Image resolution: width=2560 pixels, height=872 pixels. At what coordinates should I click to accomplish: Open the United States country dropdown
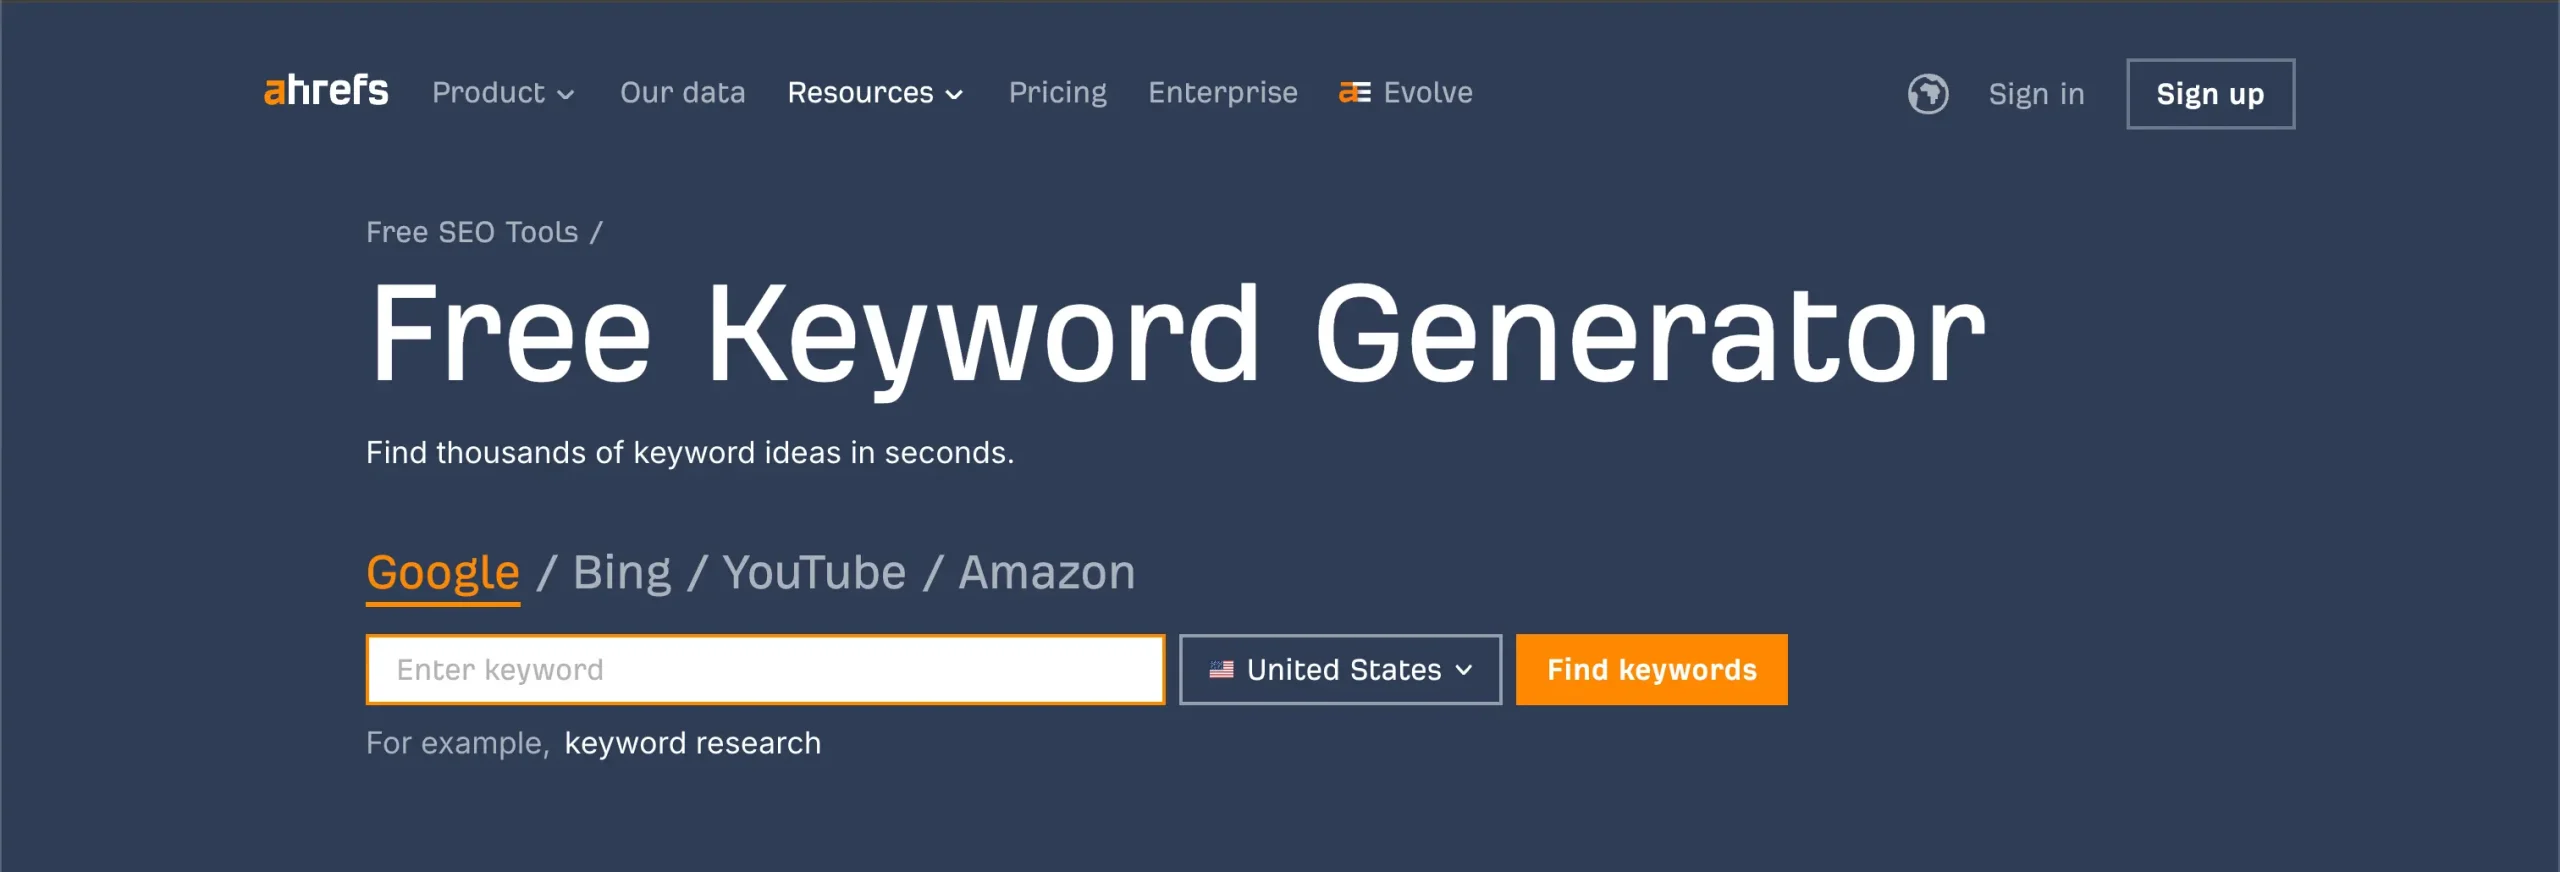point(1340,669)
